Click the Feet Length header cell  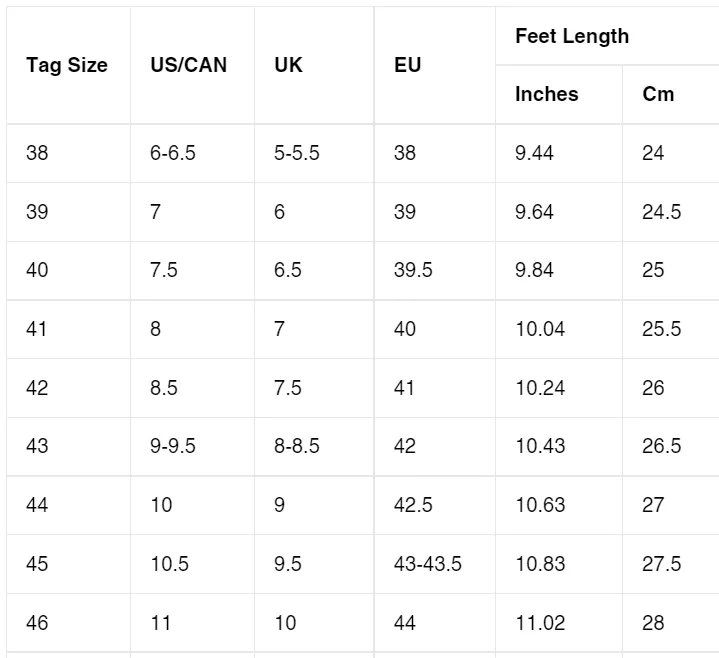coord(607,36)
